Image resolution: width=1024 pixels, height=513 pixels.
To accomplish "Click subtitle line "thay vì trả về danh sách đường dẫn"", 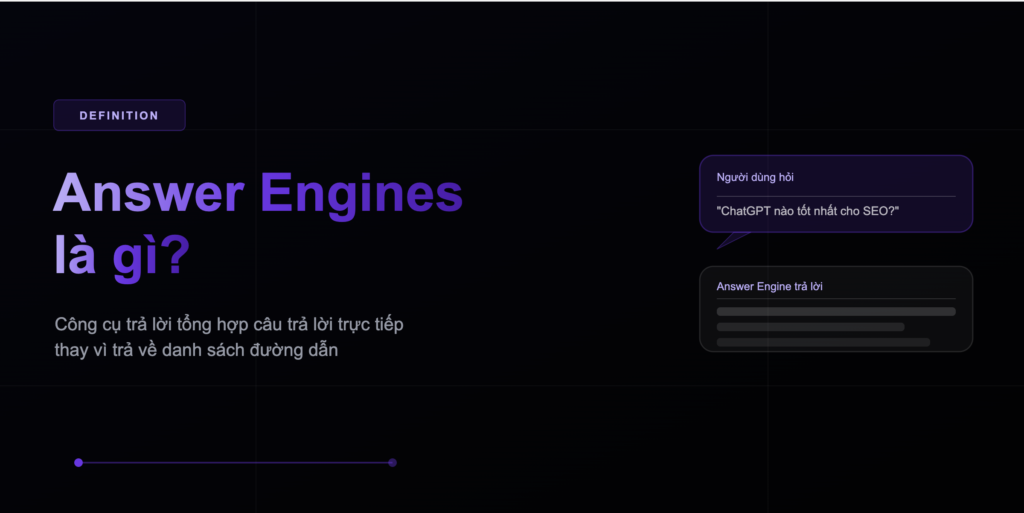I will pos(197,350).
